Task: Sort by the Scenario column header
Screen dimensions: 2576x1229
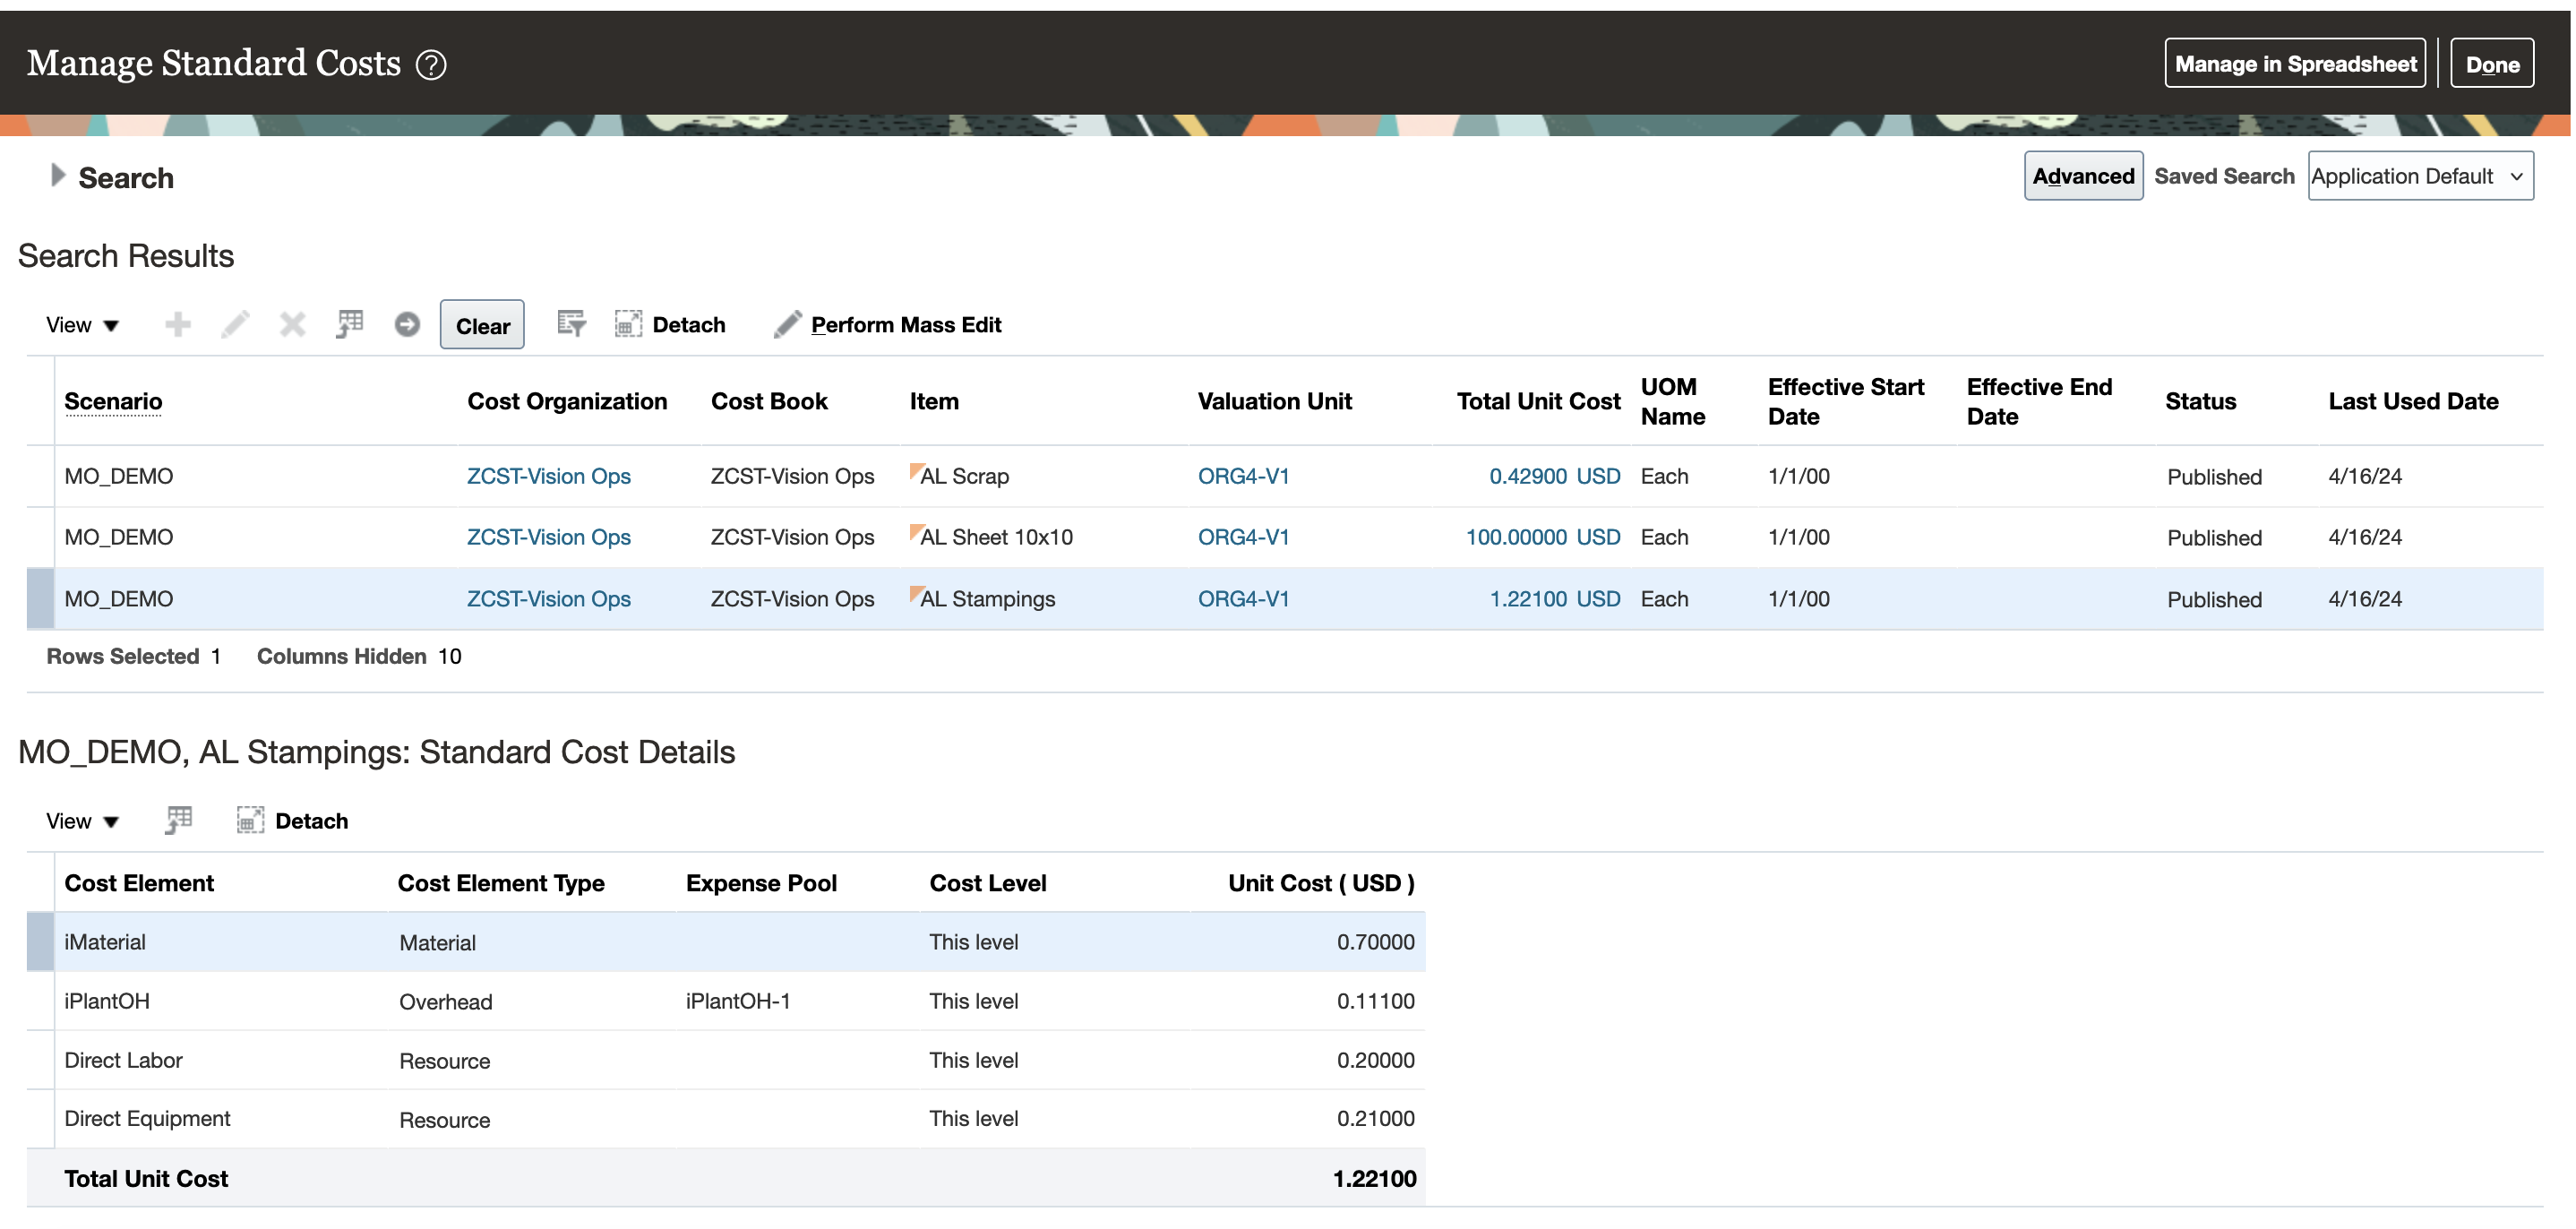Action: [x=113, y=402]
